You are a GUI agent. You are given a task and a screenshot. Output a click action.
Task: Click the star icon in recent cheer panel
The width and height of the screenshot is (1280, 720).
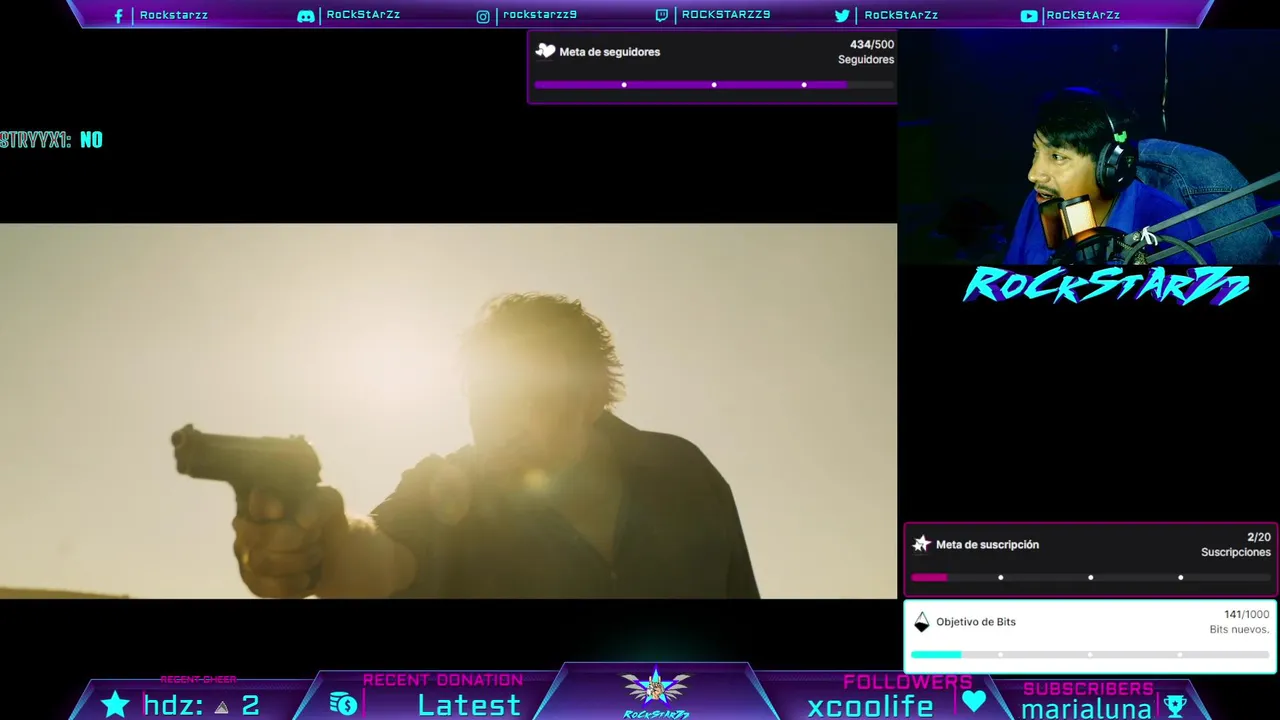[116, 704]
